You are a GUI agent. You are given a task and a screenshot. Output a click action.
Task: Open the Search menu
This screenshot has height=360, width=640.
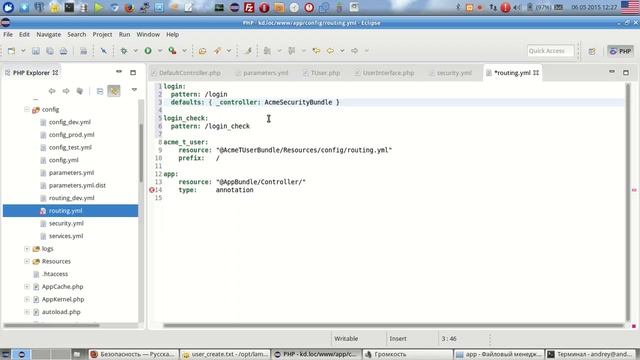point(77,35)
